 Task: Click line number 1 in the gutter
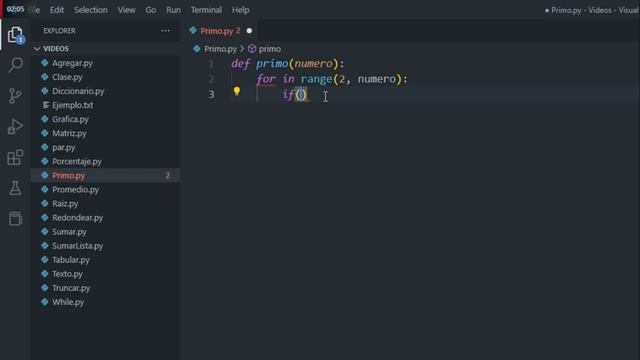pyautogui.click(x=211, y=64)
